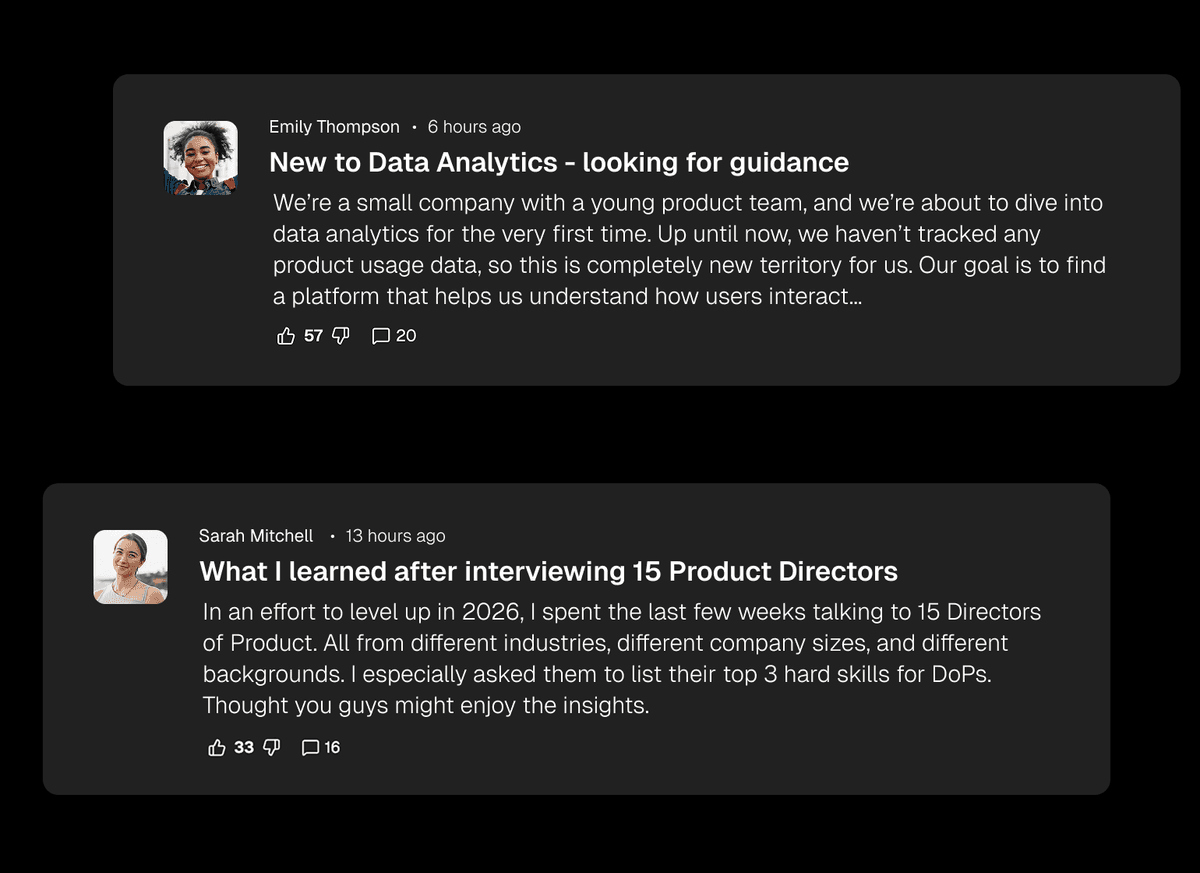Viewport: 1200px width, 873px height.
Task: Open the 'New to Data Analytics' post title
Action: [559, 162]
